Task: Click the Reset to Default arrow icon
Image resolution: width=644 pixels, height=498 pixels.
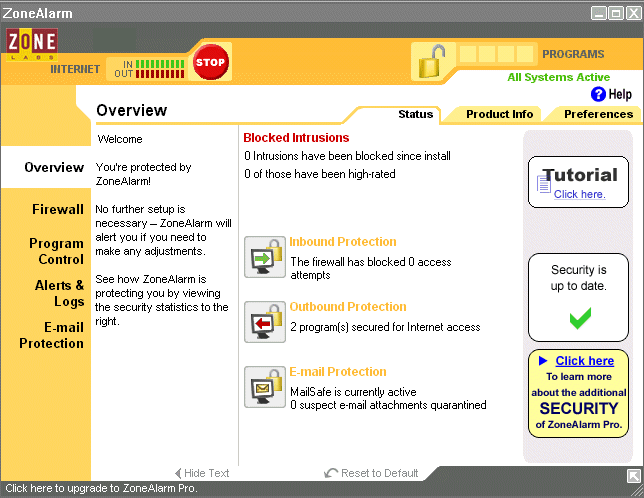Action: click(x=331, y=473)
